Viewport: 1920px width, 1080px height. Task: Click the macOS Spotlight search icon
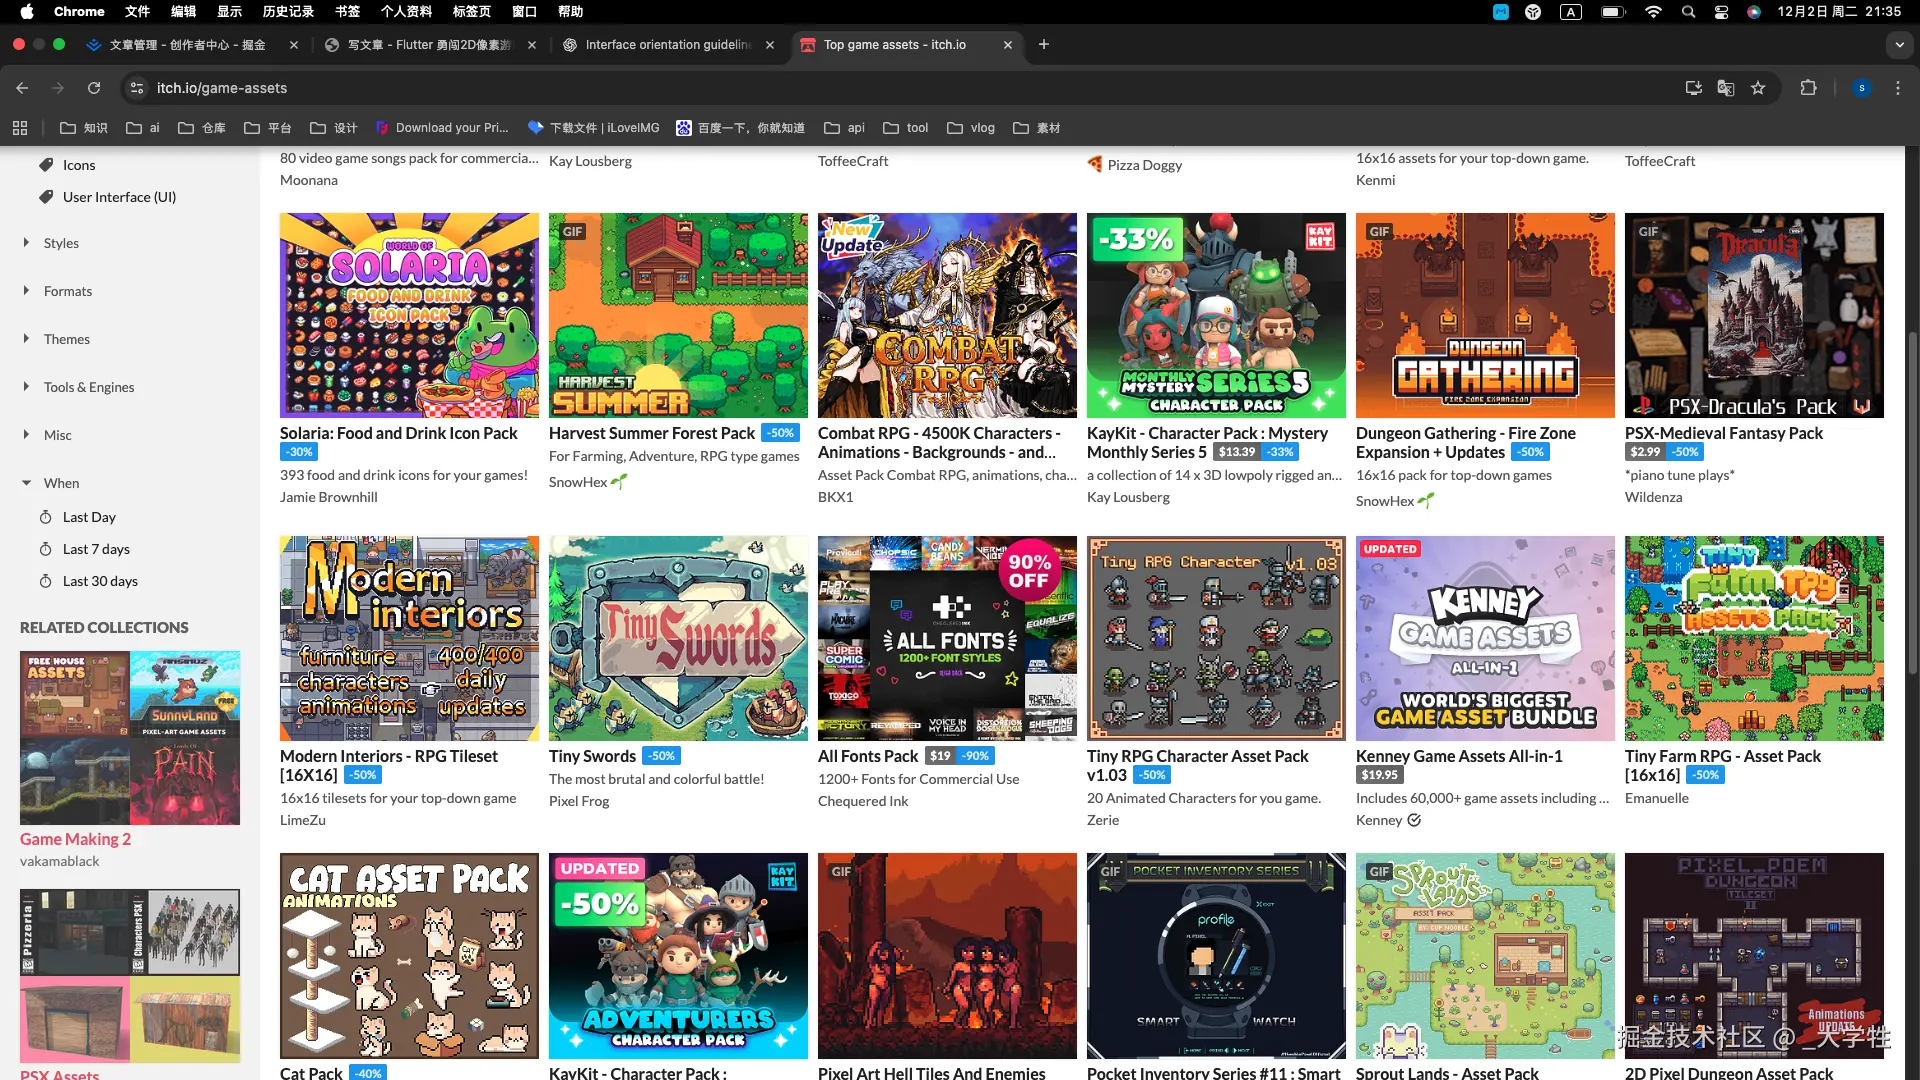tap(1688, 12)
